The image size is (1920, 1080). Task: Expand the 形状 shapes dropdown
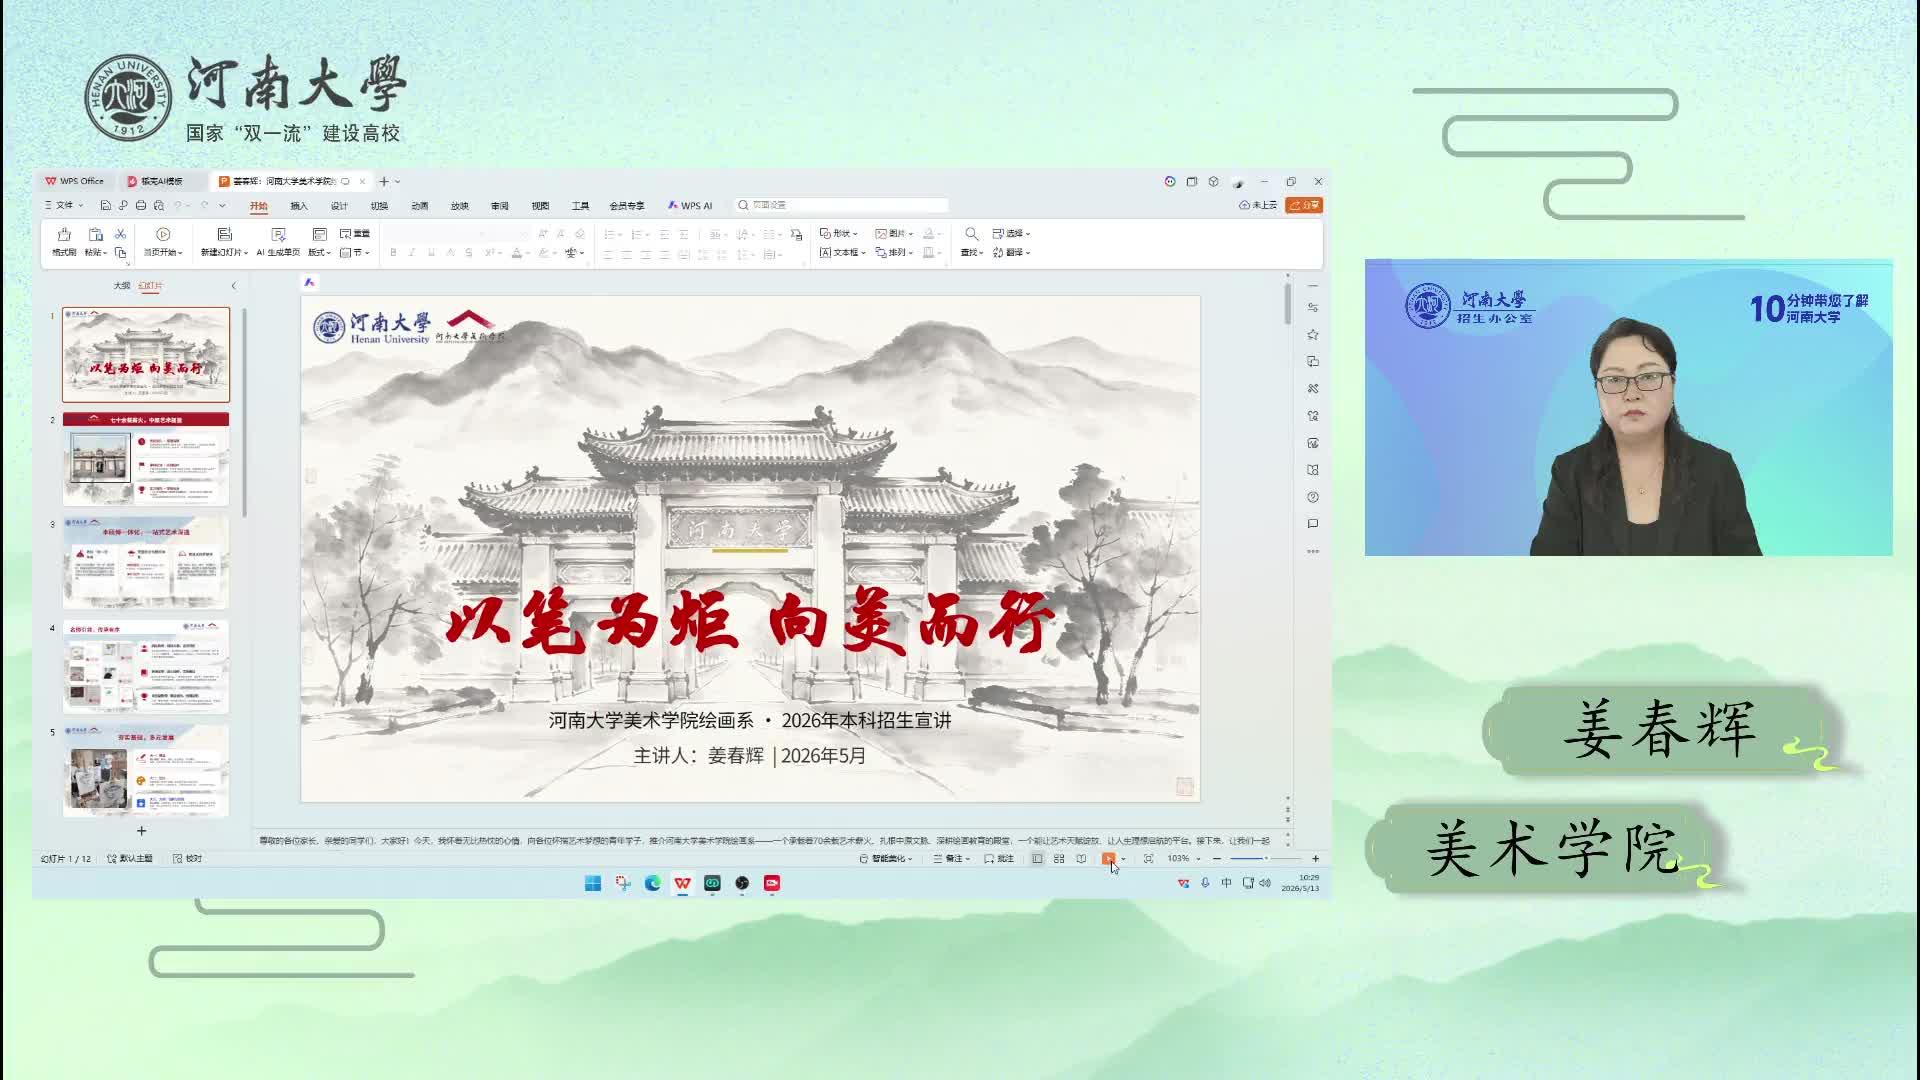coord(838,233)
